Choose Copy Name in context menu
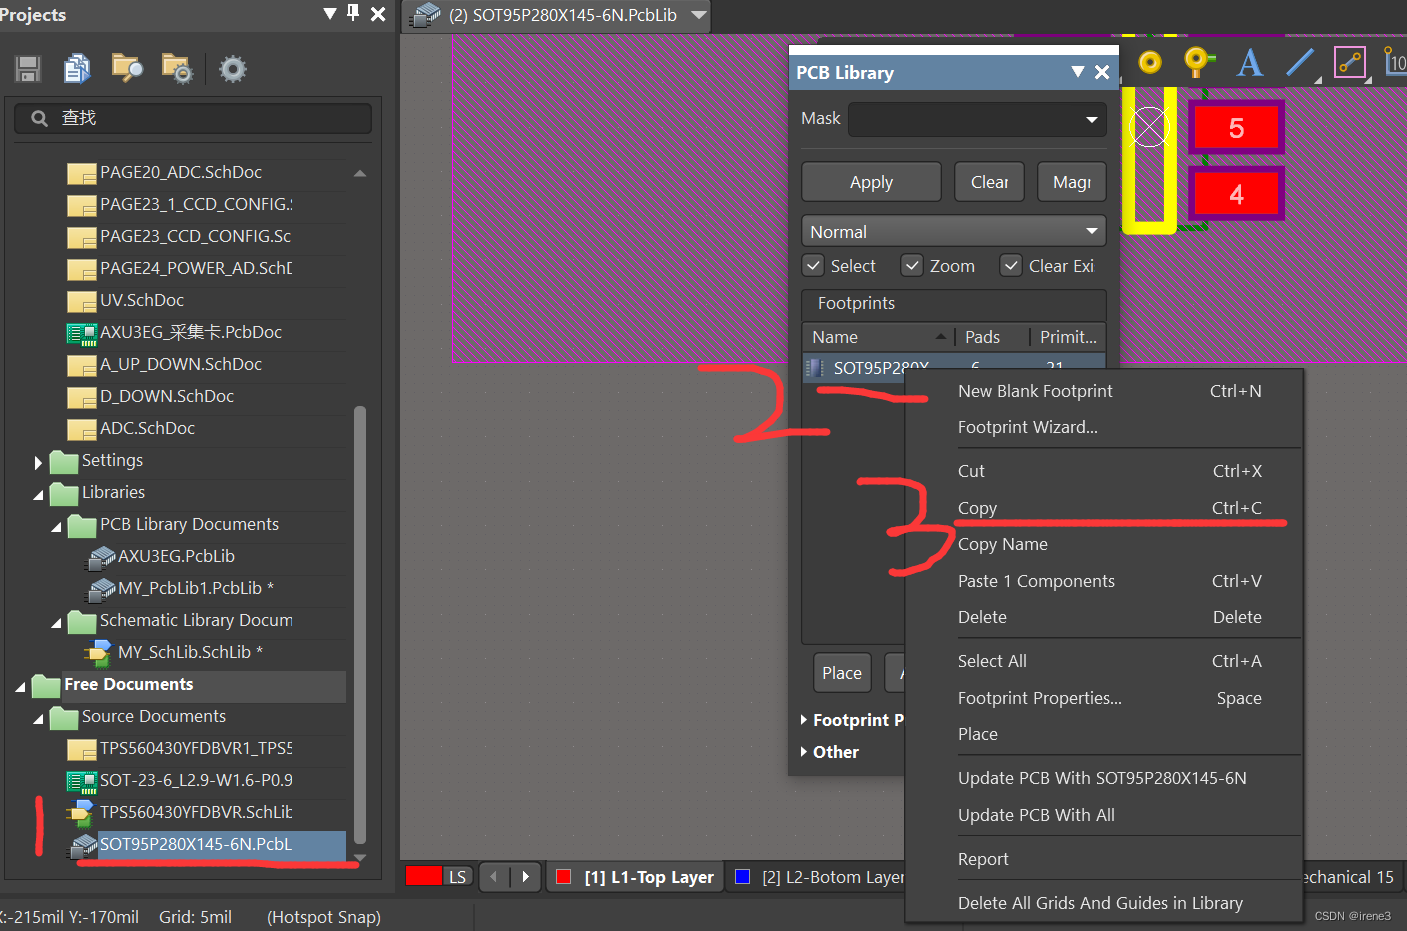The image size is (1407, 931). point(1103,544)
